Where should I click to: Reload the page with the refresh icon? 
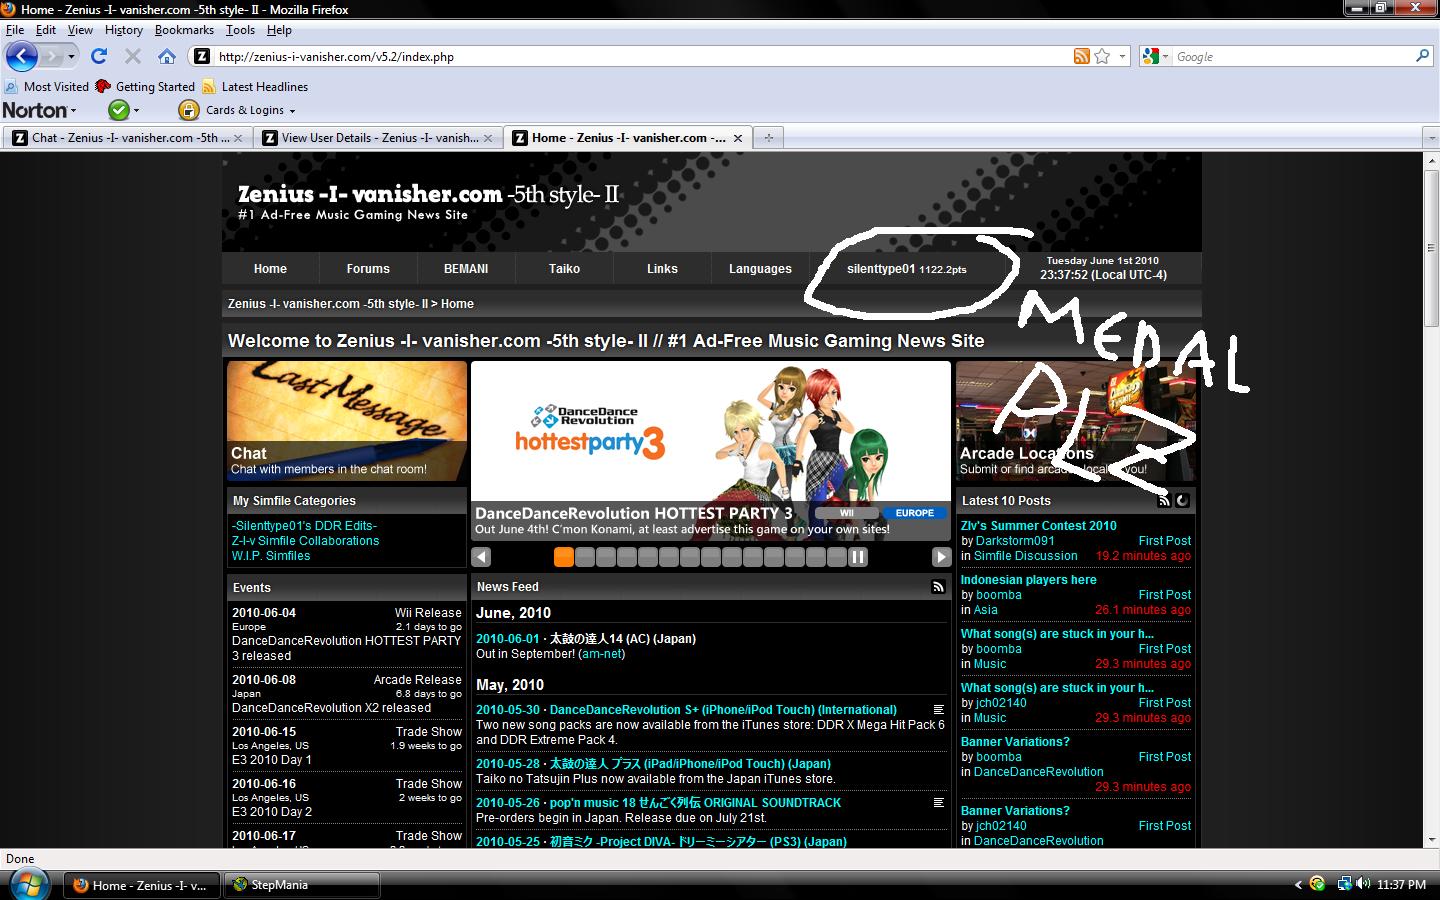tap(99, 56)
